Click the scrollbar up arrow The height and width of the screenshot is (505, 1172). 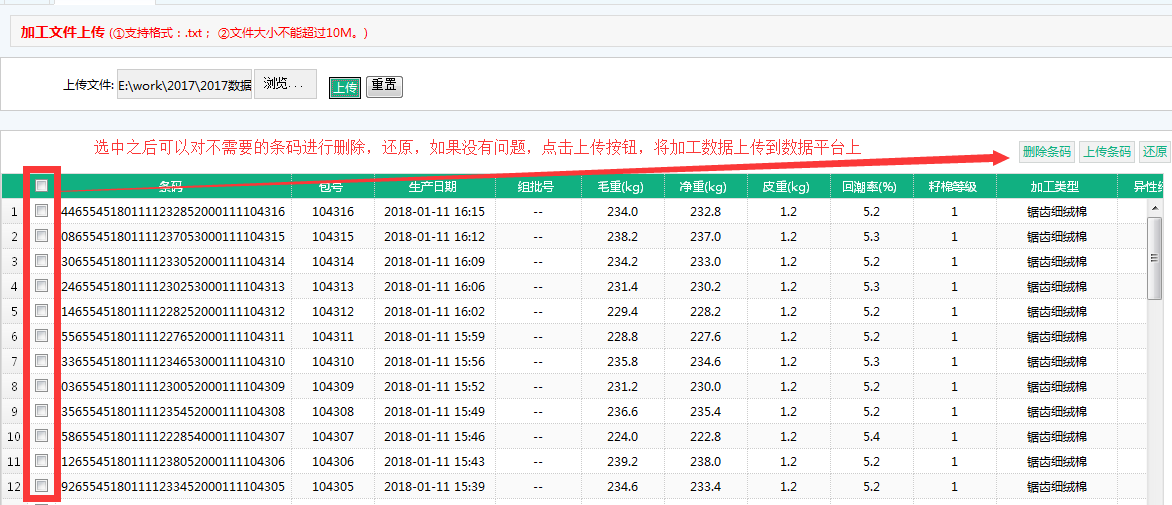click(1154, 208)
